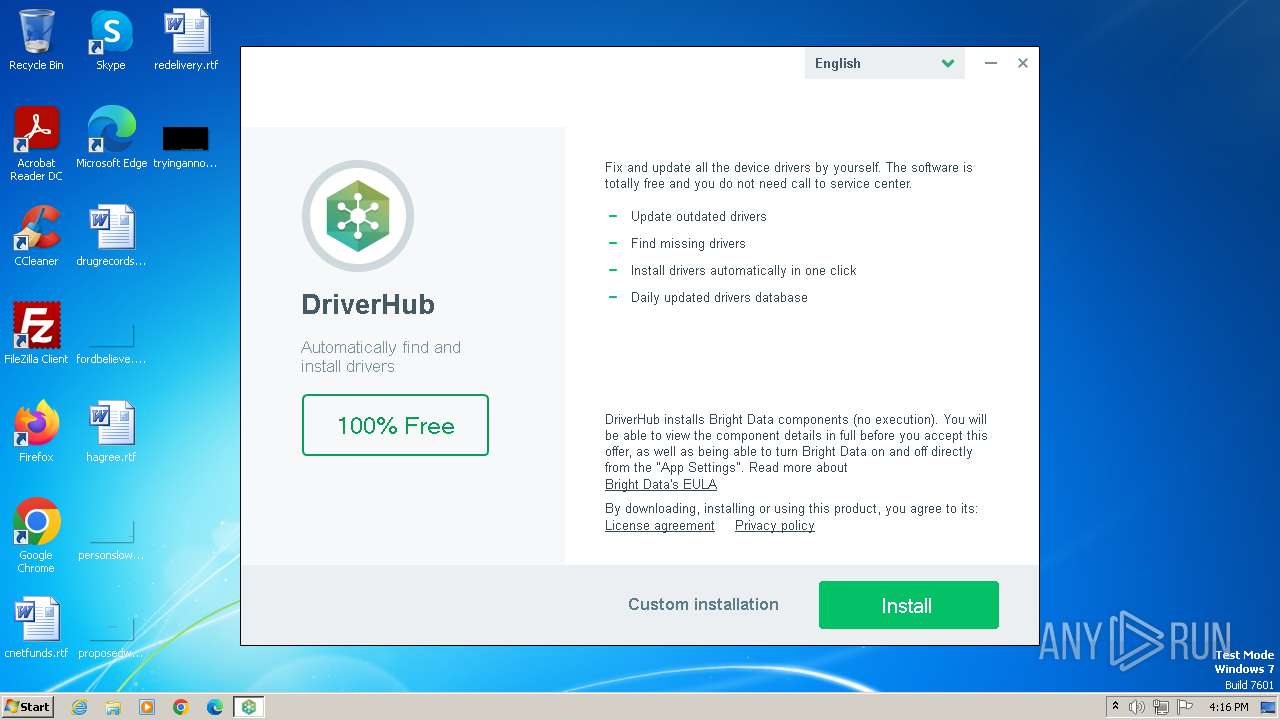1280x720 pixels.
Task: Open Acrobat Reader DC shortcut
Action: pyautogui.click(x=36, y=144)
